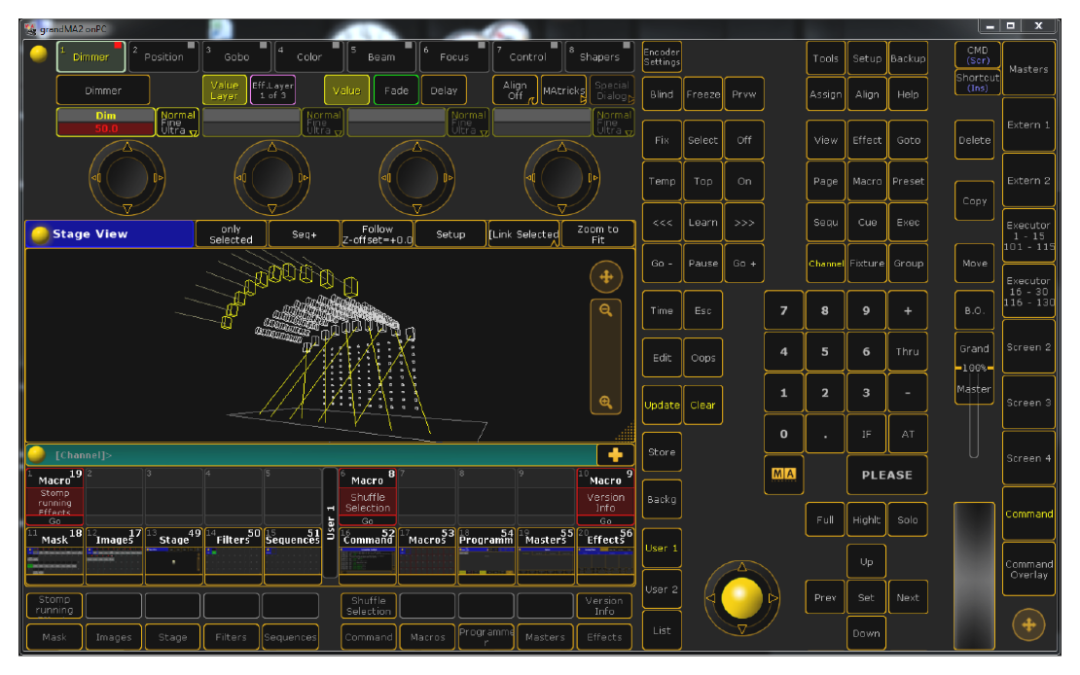Click the PLEASE key
1080x675 pixels.
tap(887, 475)
